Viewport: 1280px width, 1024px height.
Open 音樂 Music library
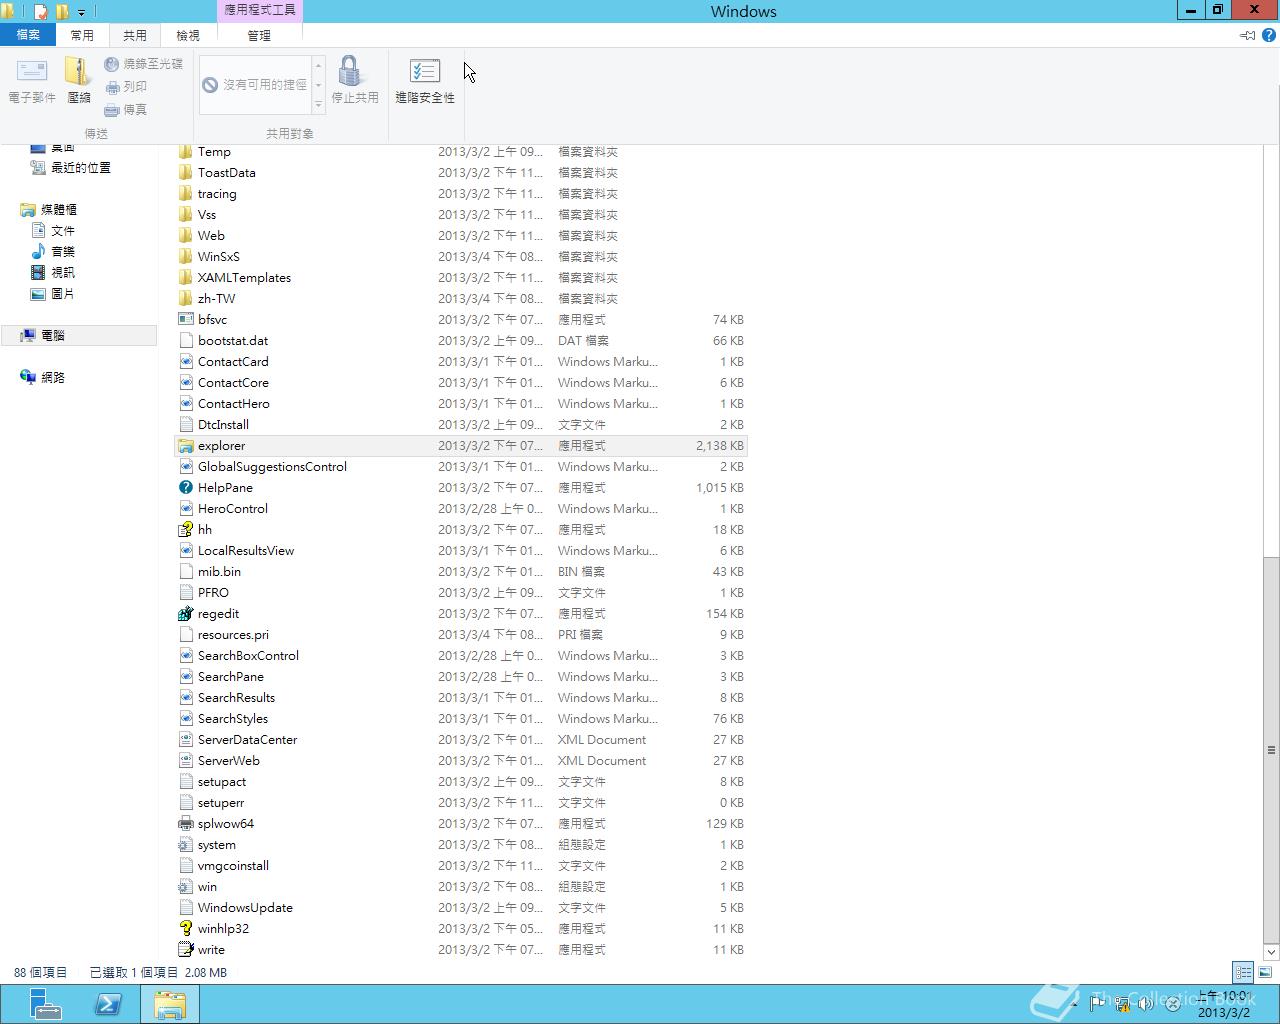(52, 252)
